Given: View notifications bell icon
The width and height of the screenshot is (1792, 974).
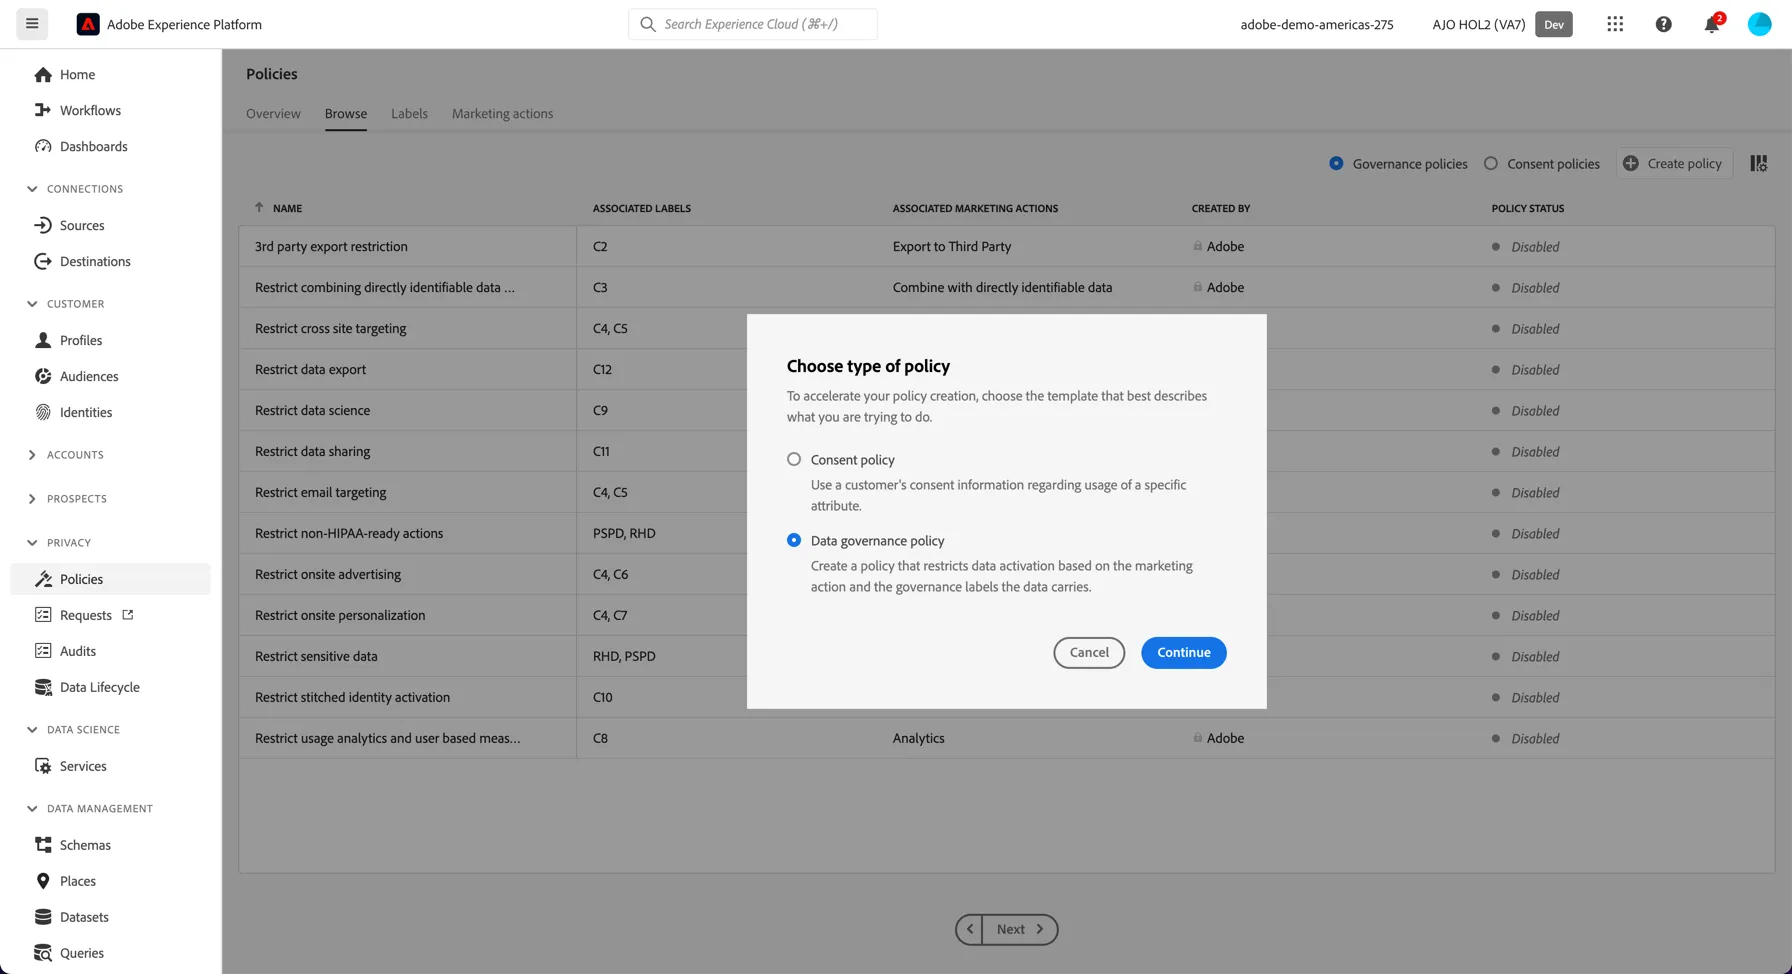Looking at the screenshot, I should point(1712,24).
